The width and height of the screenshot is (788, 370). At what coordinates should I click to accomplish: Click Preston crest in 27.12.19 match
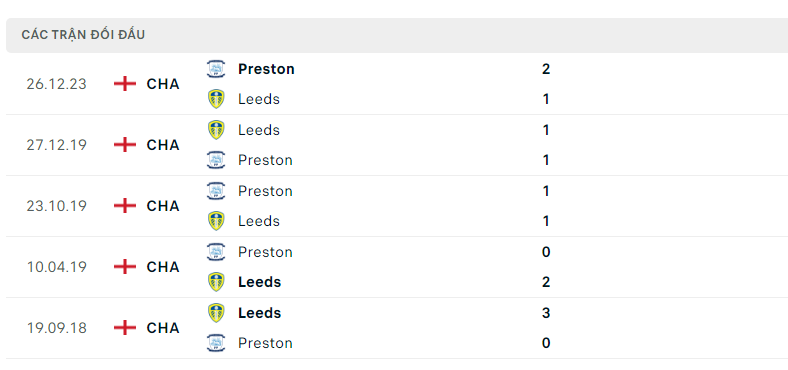216,160
